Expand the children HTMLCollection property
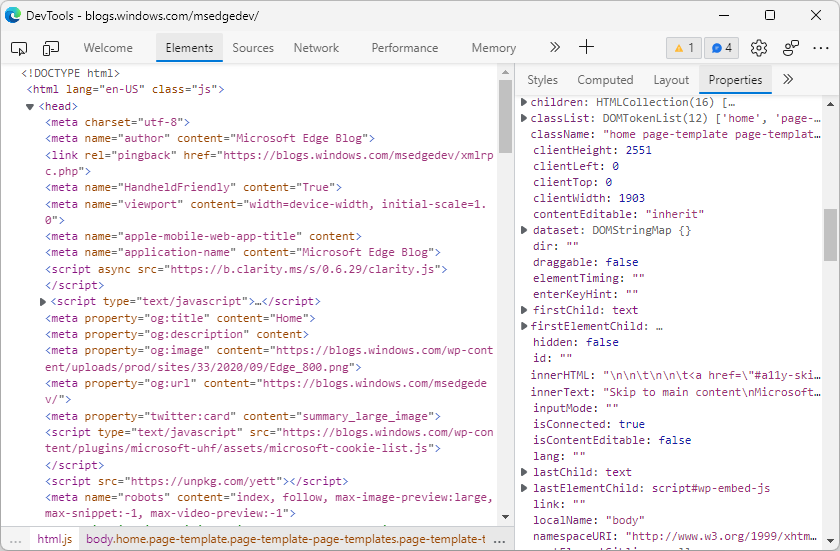 tap(524, 102)
